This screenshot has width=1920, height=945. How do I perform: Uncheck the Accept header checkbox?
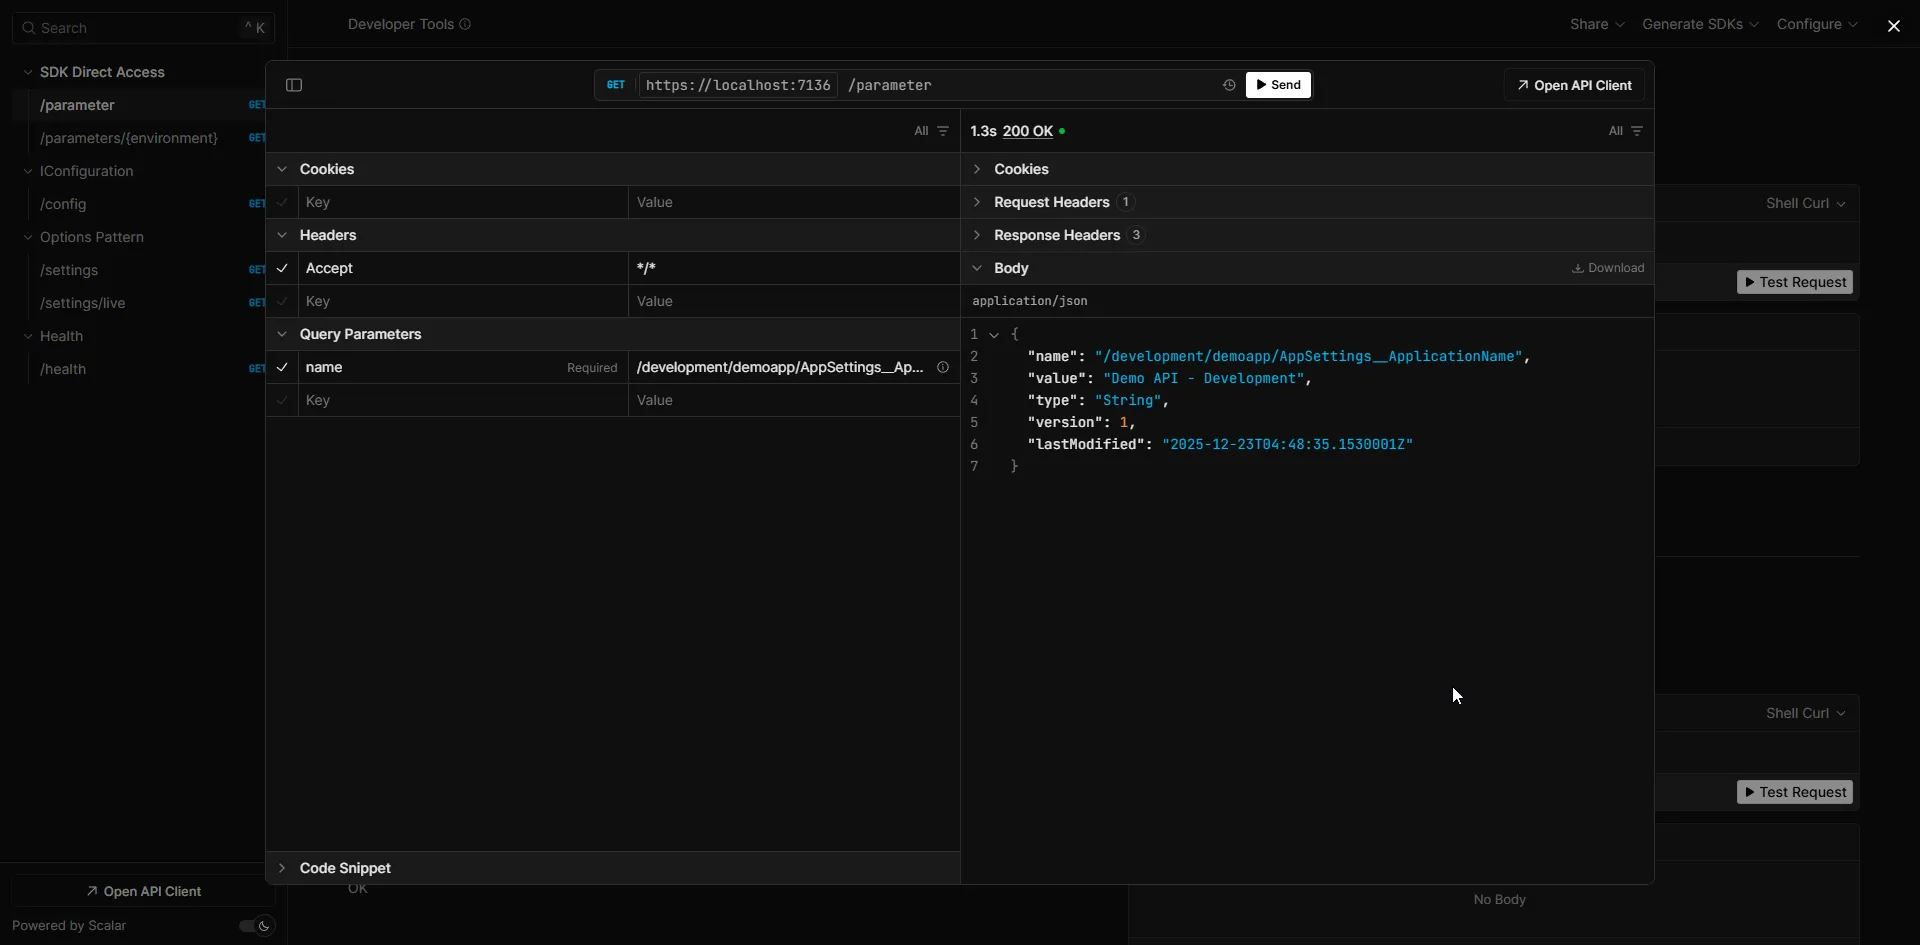pyautogui.click(x=282, y=268)
